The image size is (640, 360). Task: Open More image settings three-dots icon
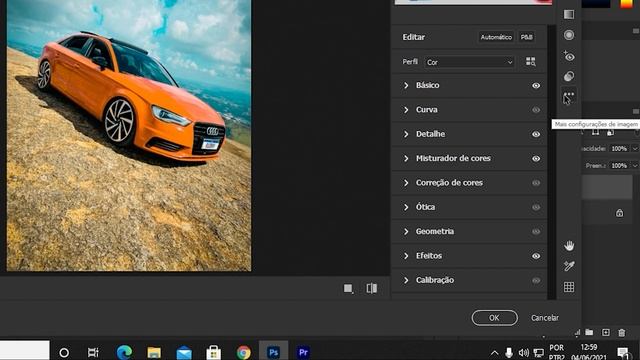click(x=569, y=95)
